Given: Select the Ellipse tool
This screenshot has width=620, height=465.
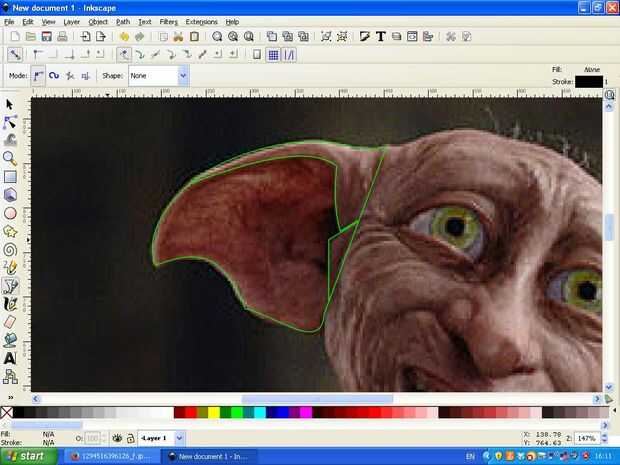Looking at the screenshot, I should 10,213.
